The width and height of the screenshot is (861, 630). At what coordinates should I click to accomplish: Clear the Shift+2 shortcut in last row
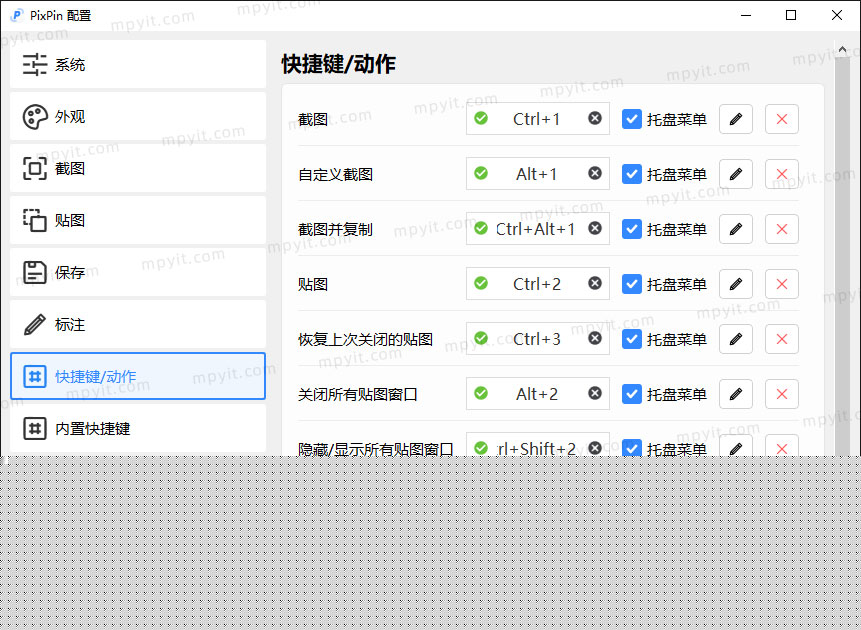(x=595, y=448)
